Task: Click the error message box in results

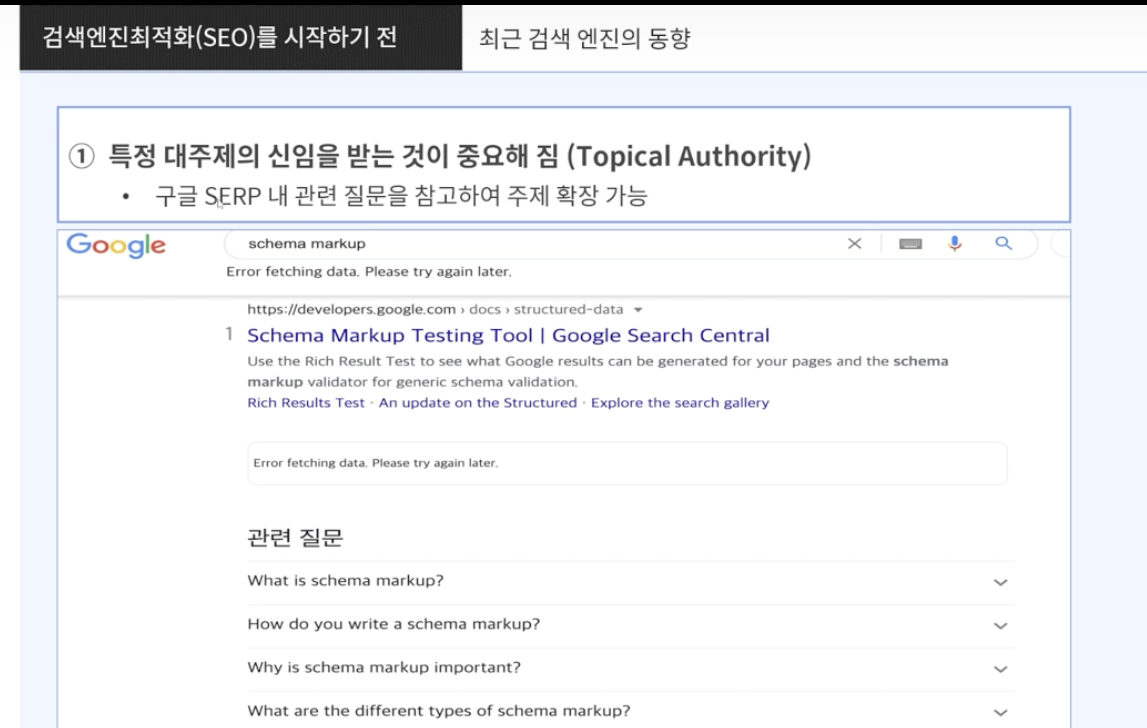Action: point(627,463)
